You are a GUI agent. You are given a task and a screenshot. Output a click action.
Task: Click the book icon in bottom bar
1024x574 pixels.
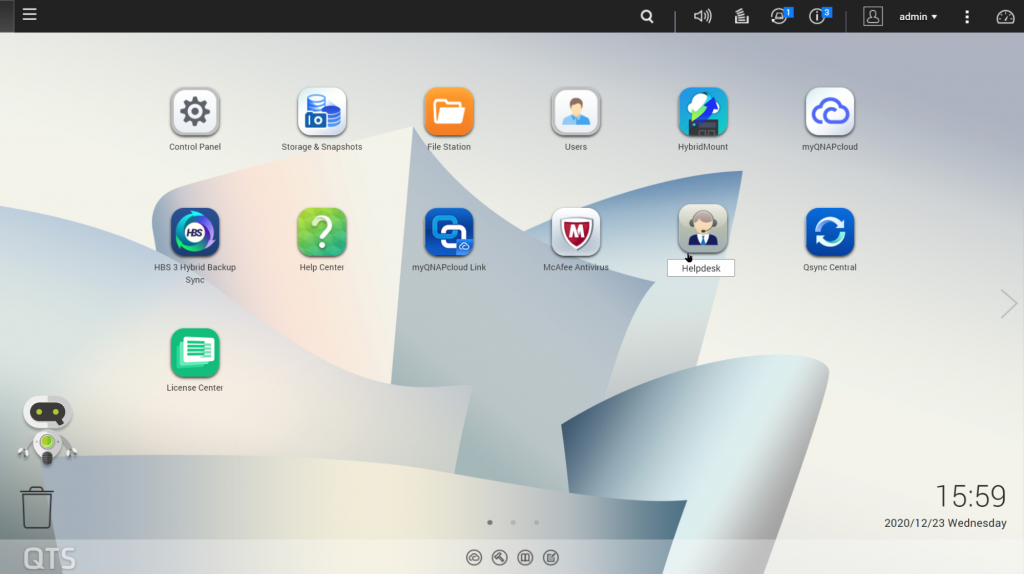pos(525,558)
